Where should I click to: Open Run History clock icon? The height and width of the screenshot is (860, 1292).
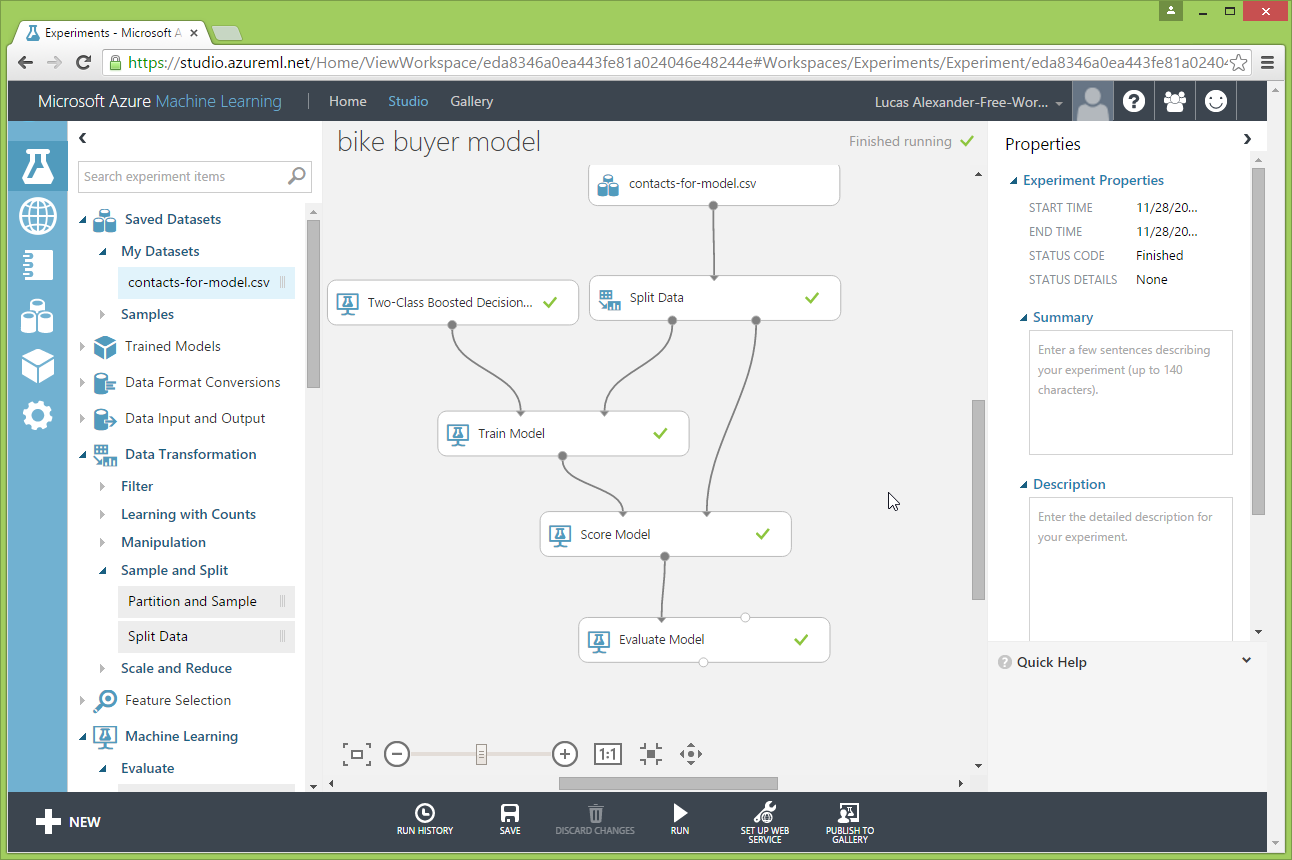point(425,813)
